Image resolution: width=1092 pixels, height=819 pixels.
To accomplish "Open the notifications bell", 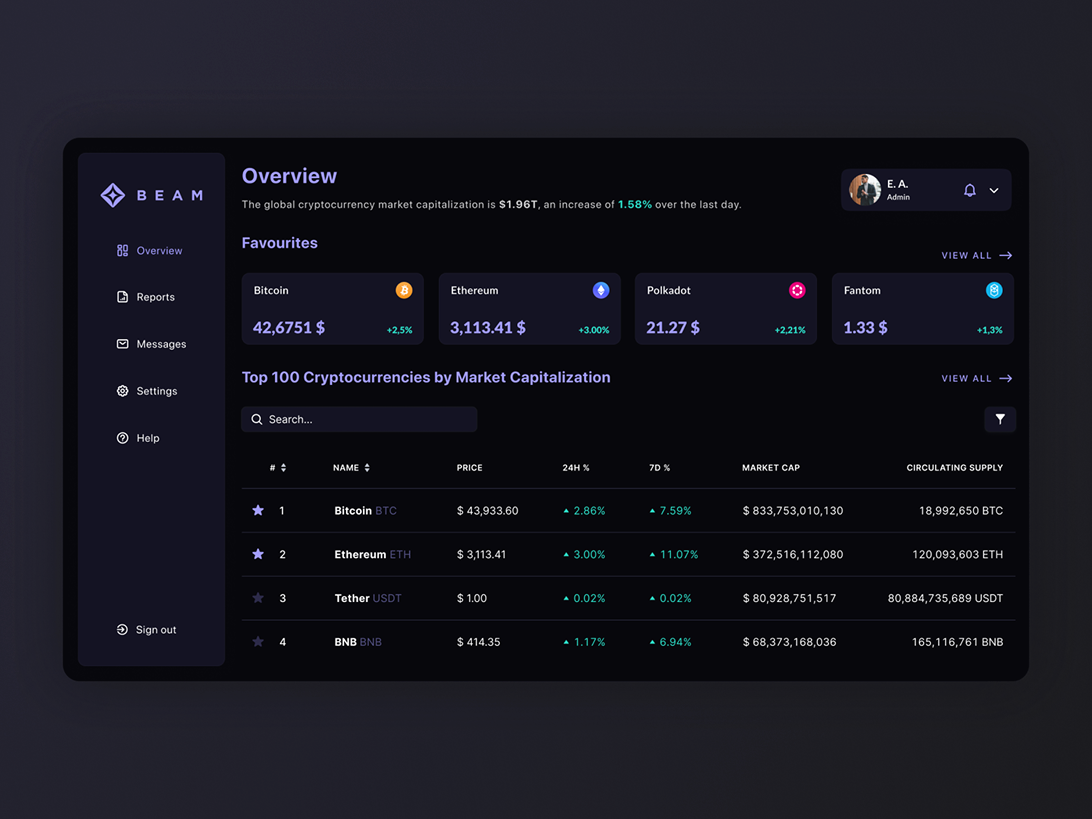I will point(969,190).
